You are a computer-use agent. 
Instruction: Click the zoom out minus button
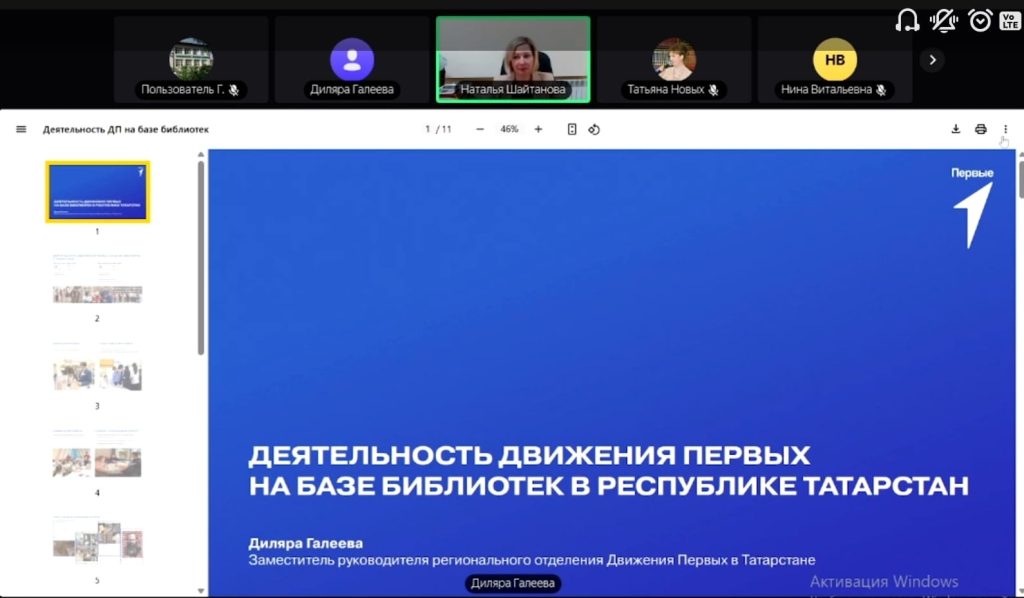pyautogui.click(x=480, y=129)
